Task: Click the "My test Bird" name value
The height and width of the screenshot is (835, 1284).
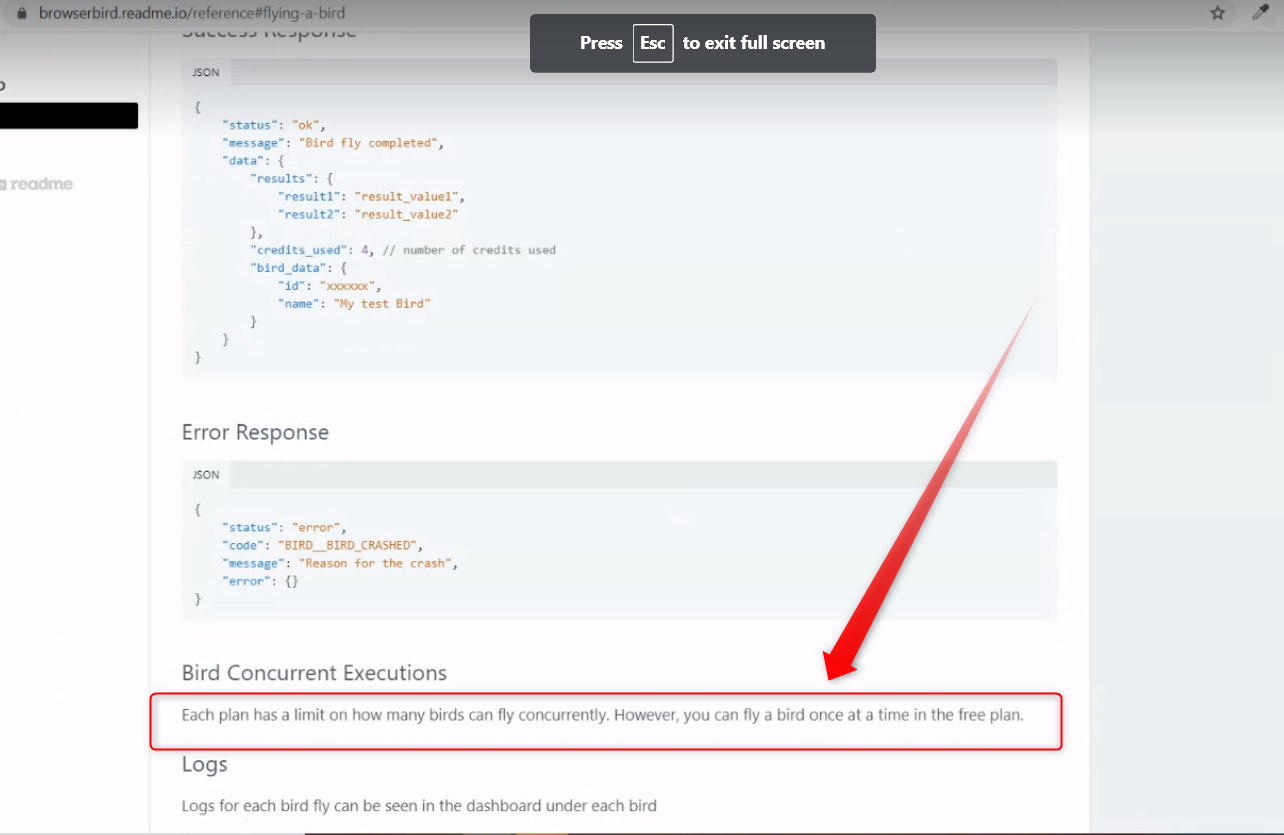Action: [382, 303]
